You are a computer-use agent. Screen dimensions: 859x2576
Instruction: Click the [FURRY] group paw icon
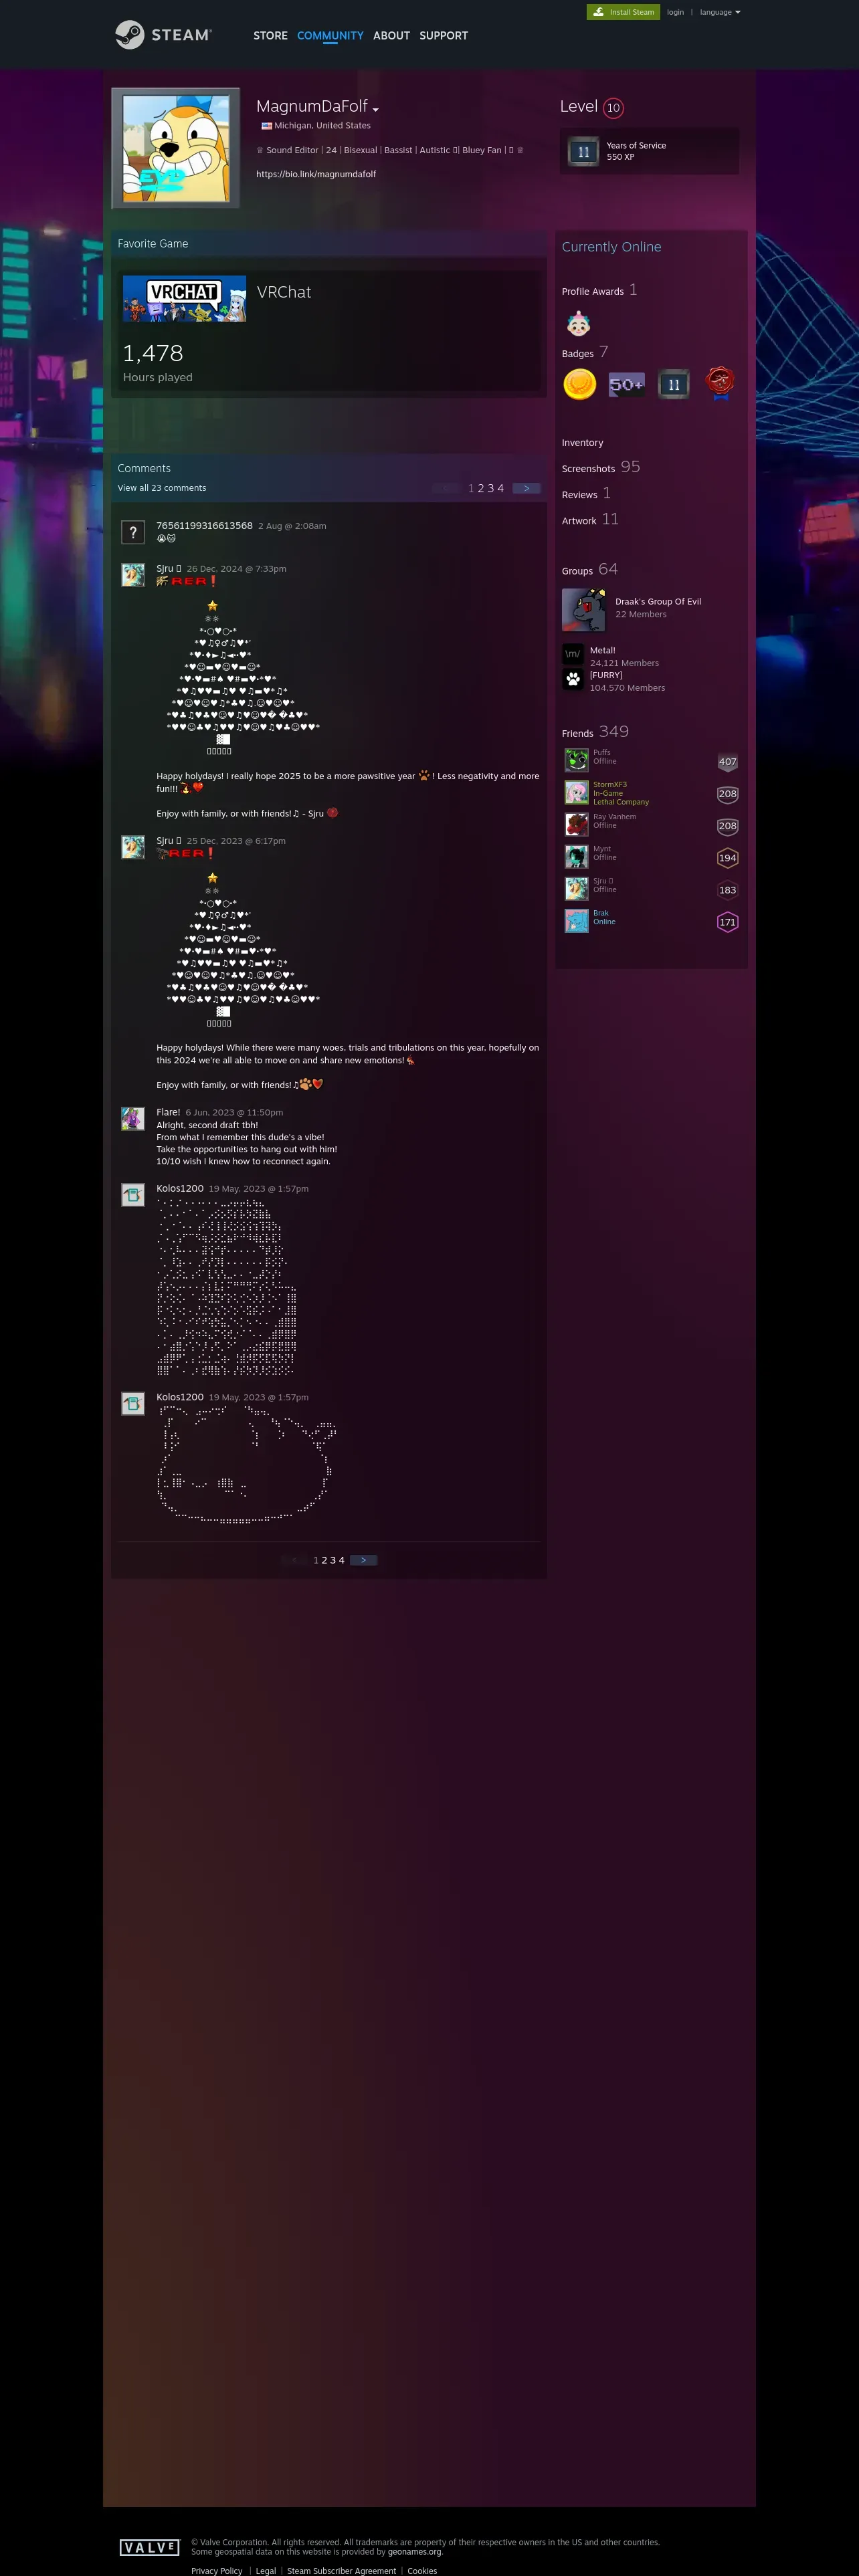click(573, 679)
